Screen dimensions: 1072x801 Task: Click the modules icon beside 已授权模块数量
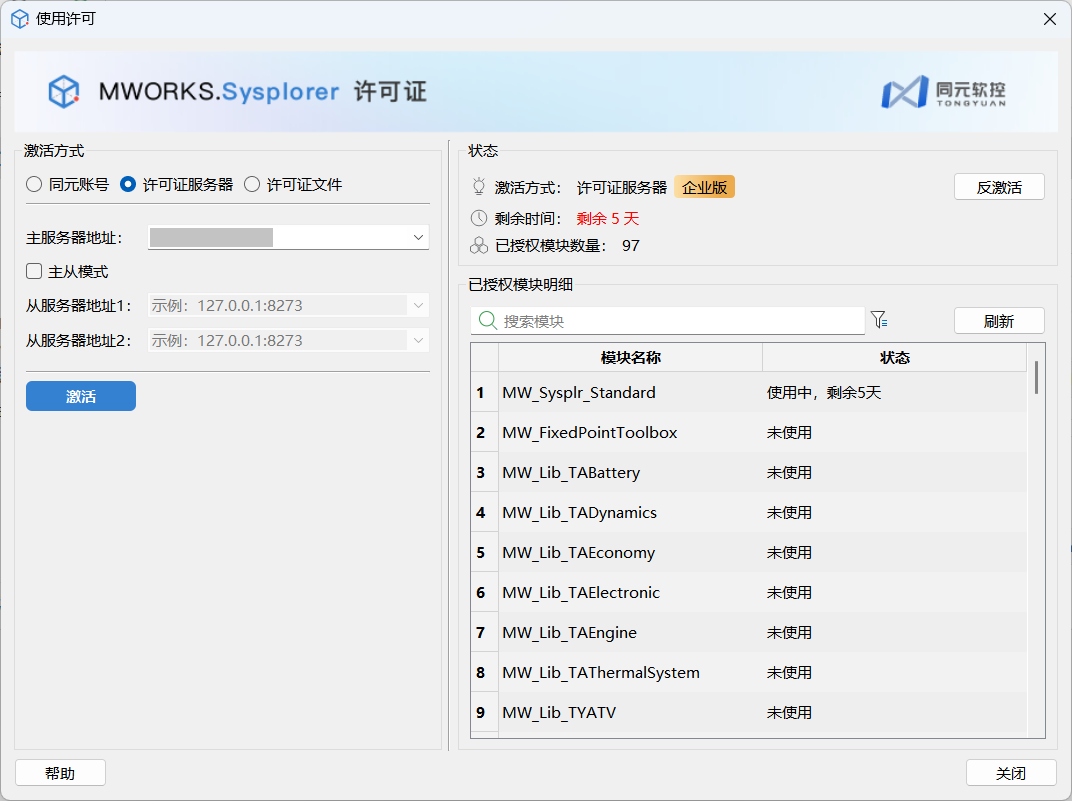coord(479,245)
